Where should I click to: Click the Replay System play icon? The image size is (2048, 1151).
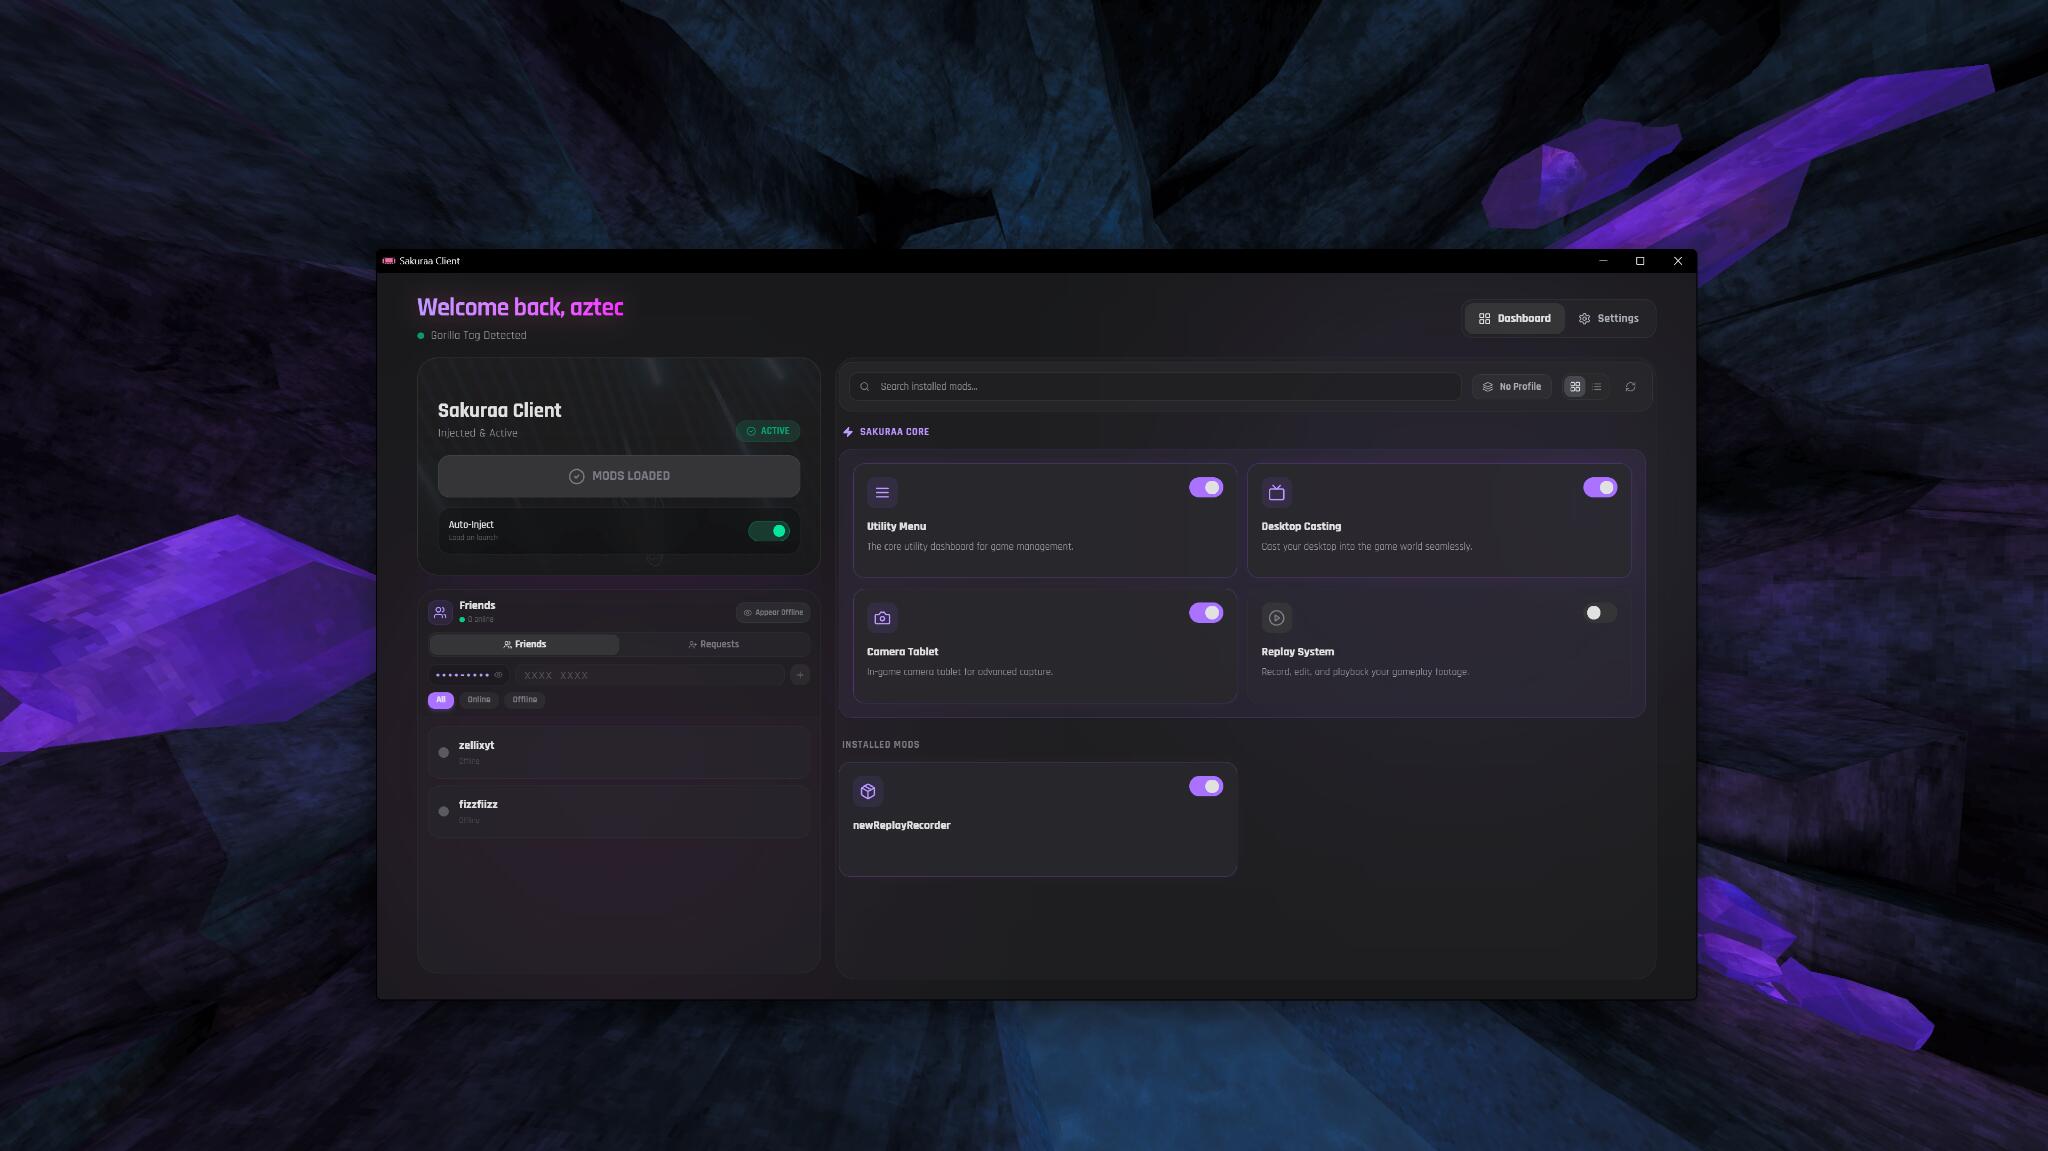coord(1276,618)
